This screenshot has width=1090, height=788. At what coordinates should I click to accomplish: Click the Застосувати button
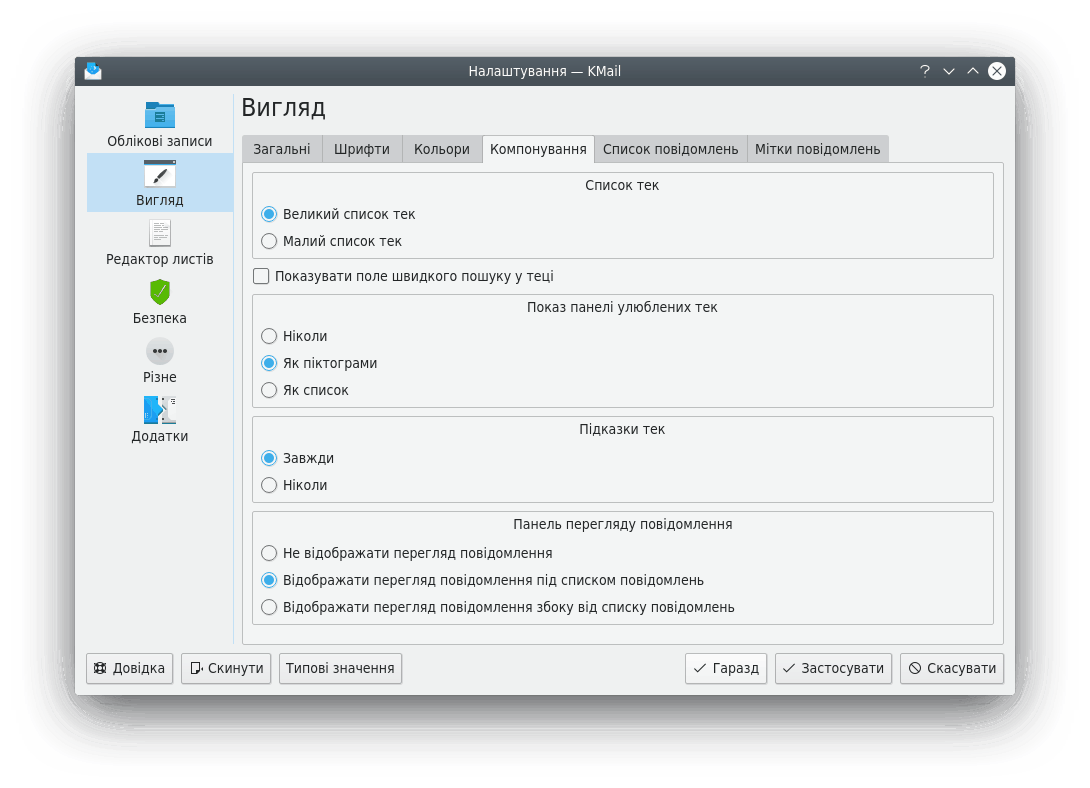coord(834,668)
